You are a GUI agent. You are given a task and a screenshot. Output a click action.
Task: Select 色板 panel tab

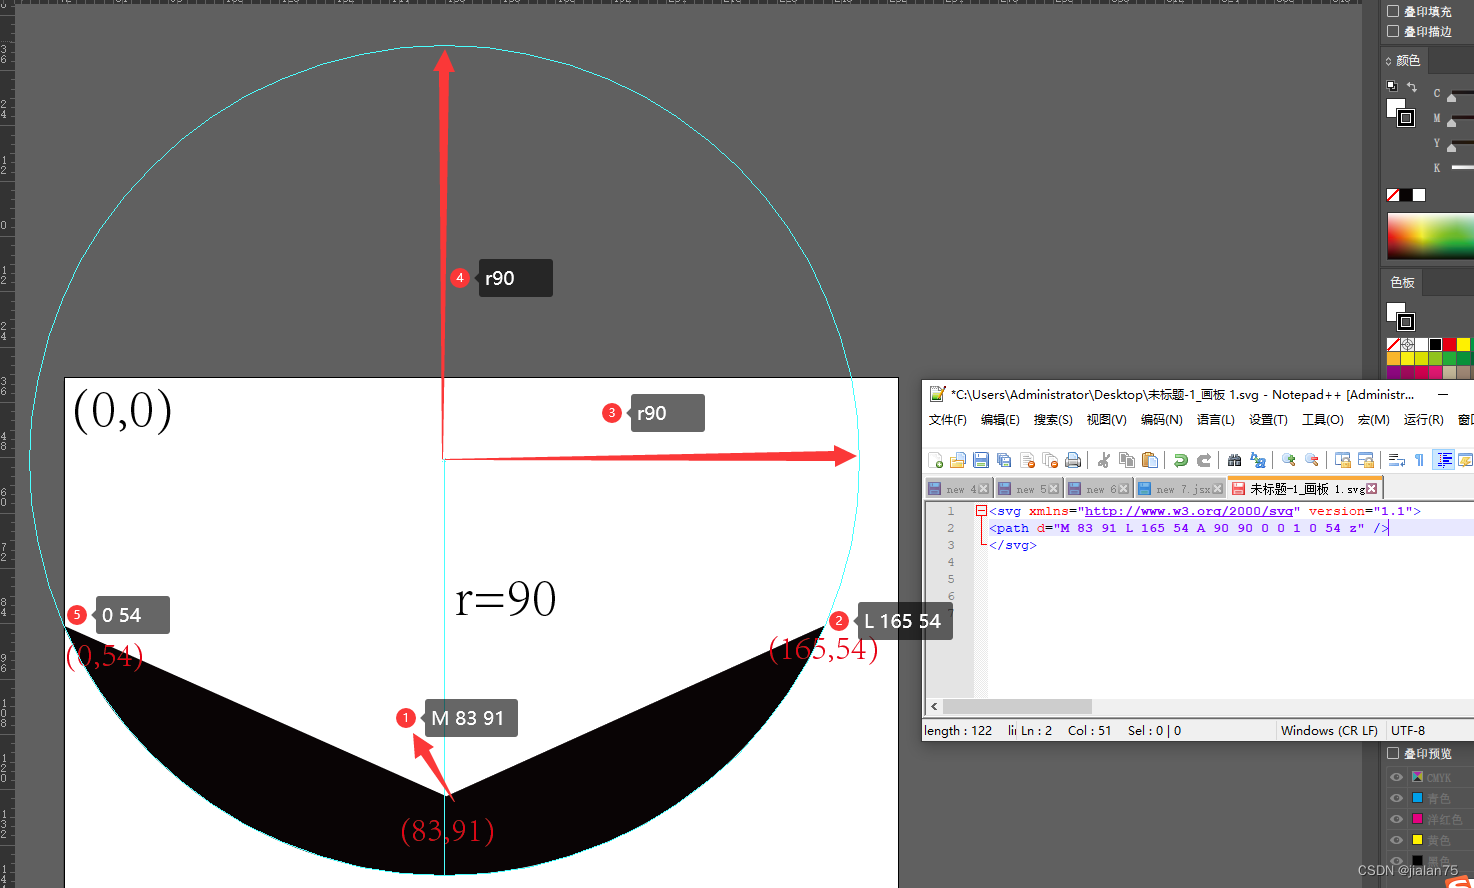(1402, 283)
